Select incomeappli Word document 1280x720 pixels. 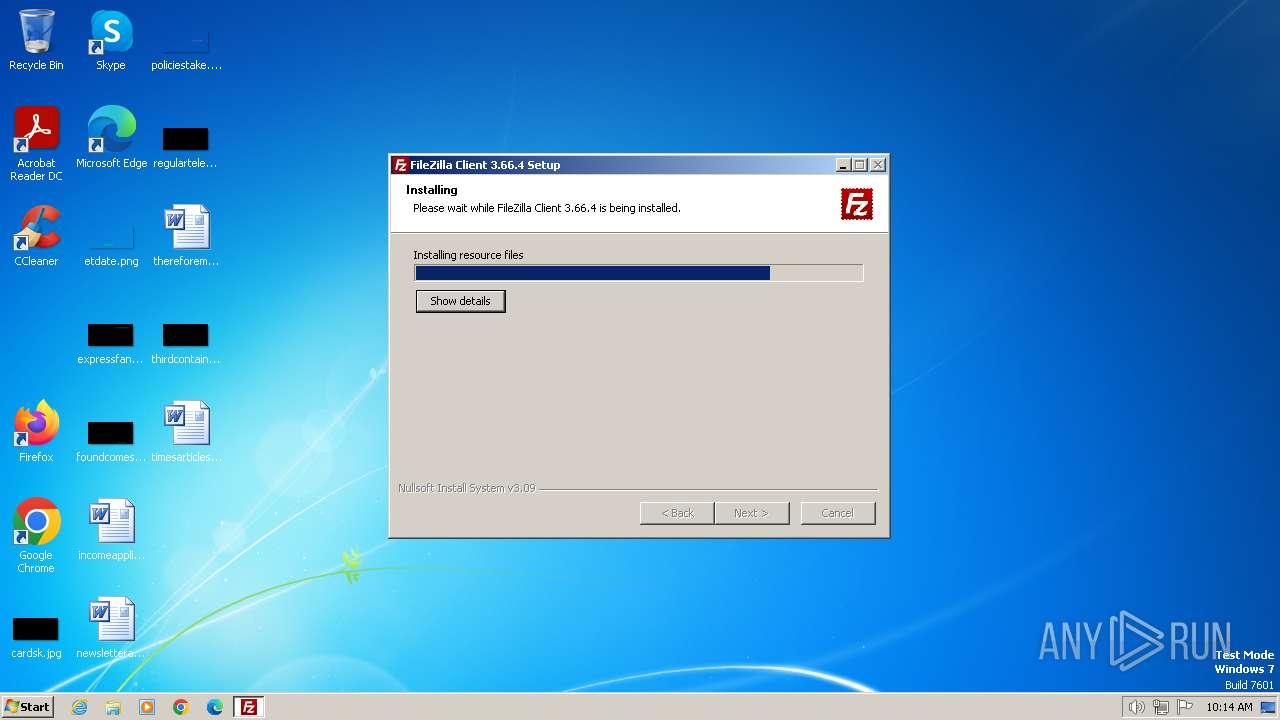111,530
